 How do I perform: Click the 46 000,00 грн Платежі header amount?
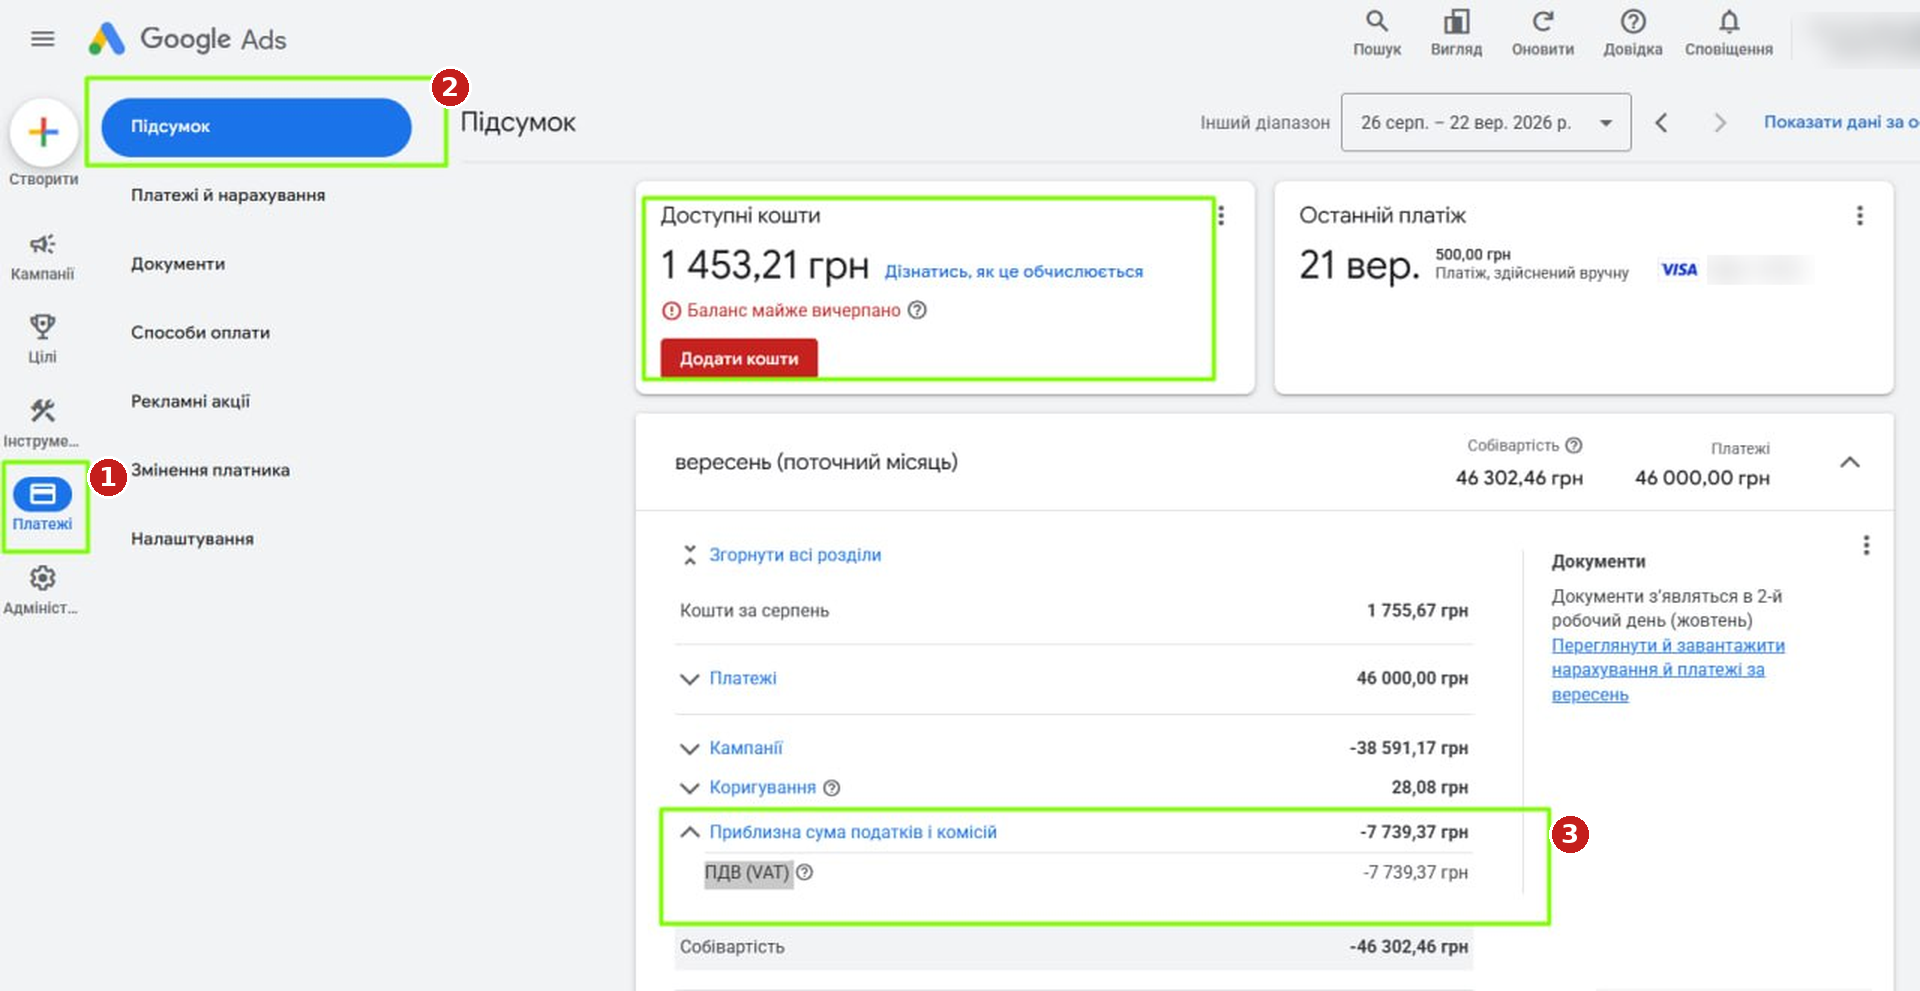coord(1702,478)
